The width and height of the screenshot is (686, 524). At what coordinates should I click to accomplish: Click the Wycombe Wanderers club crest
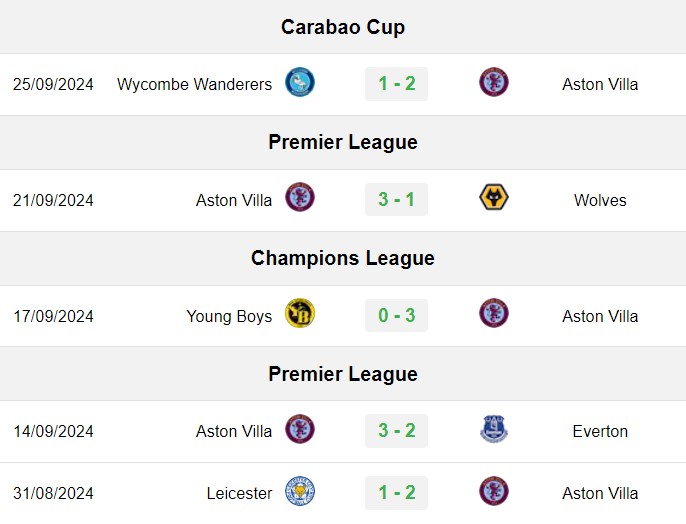point(300,82)
